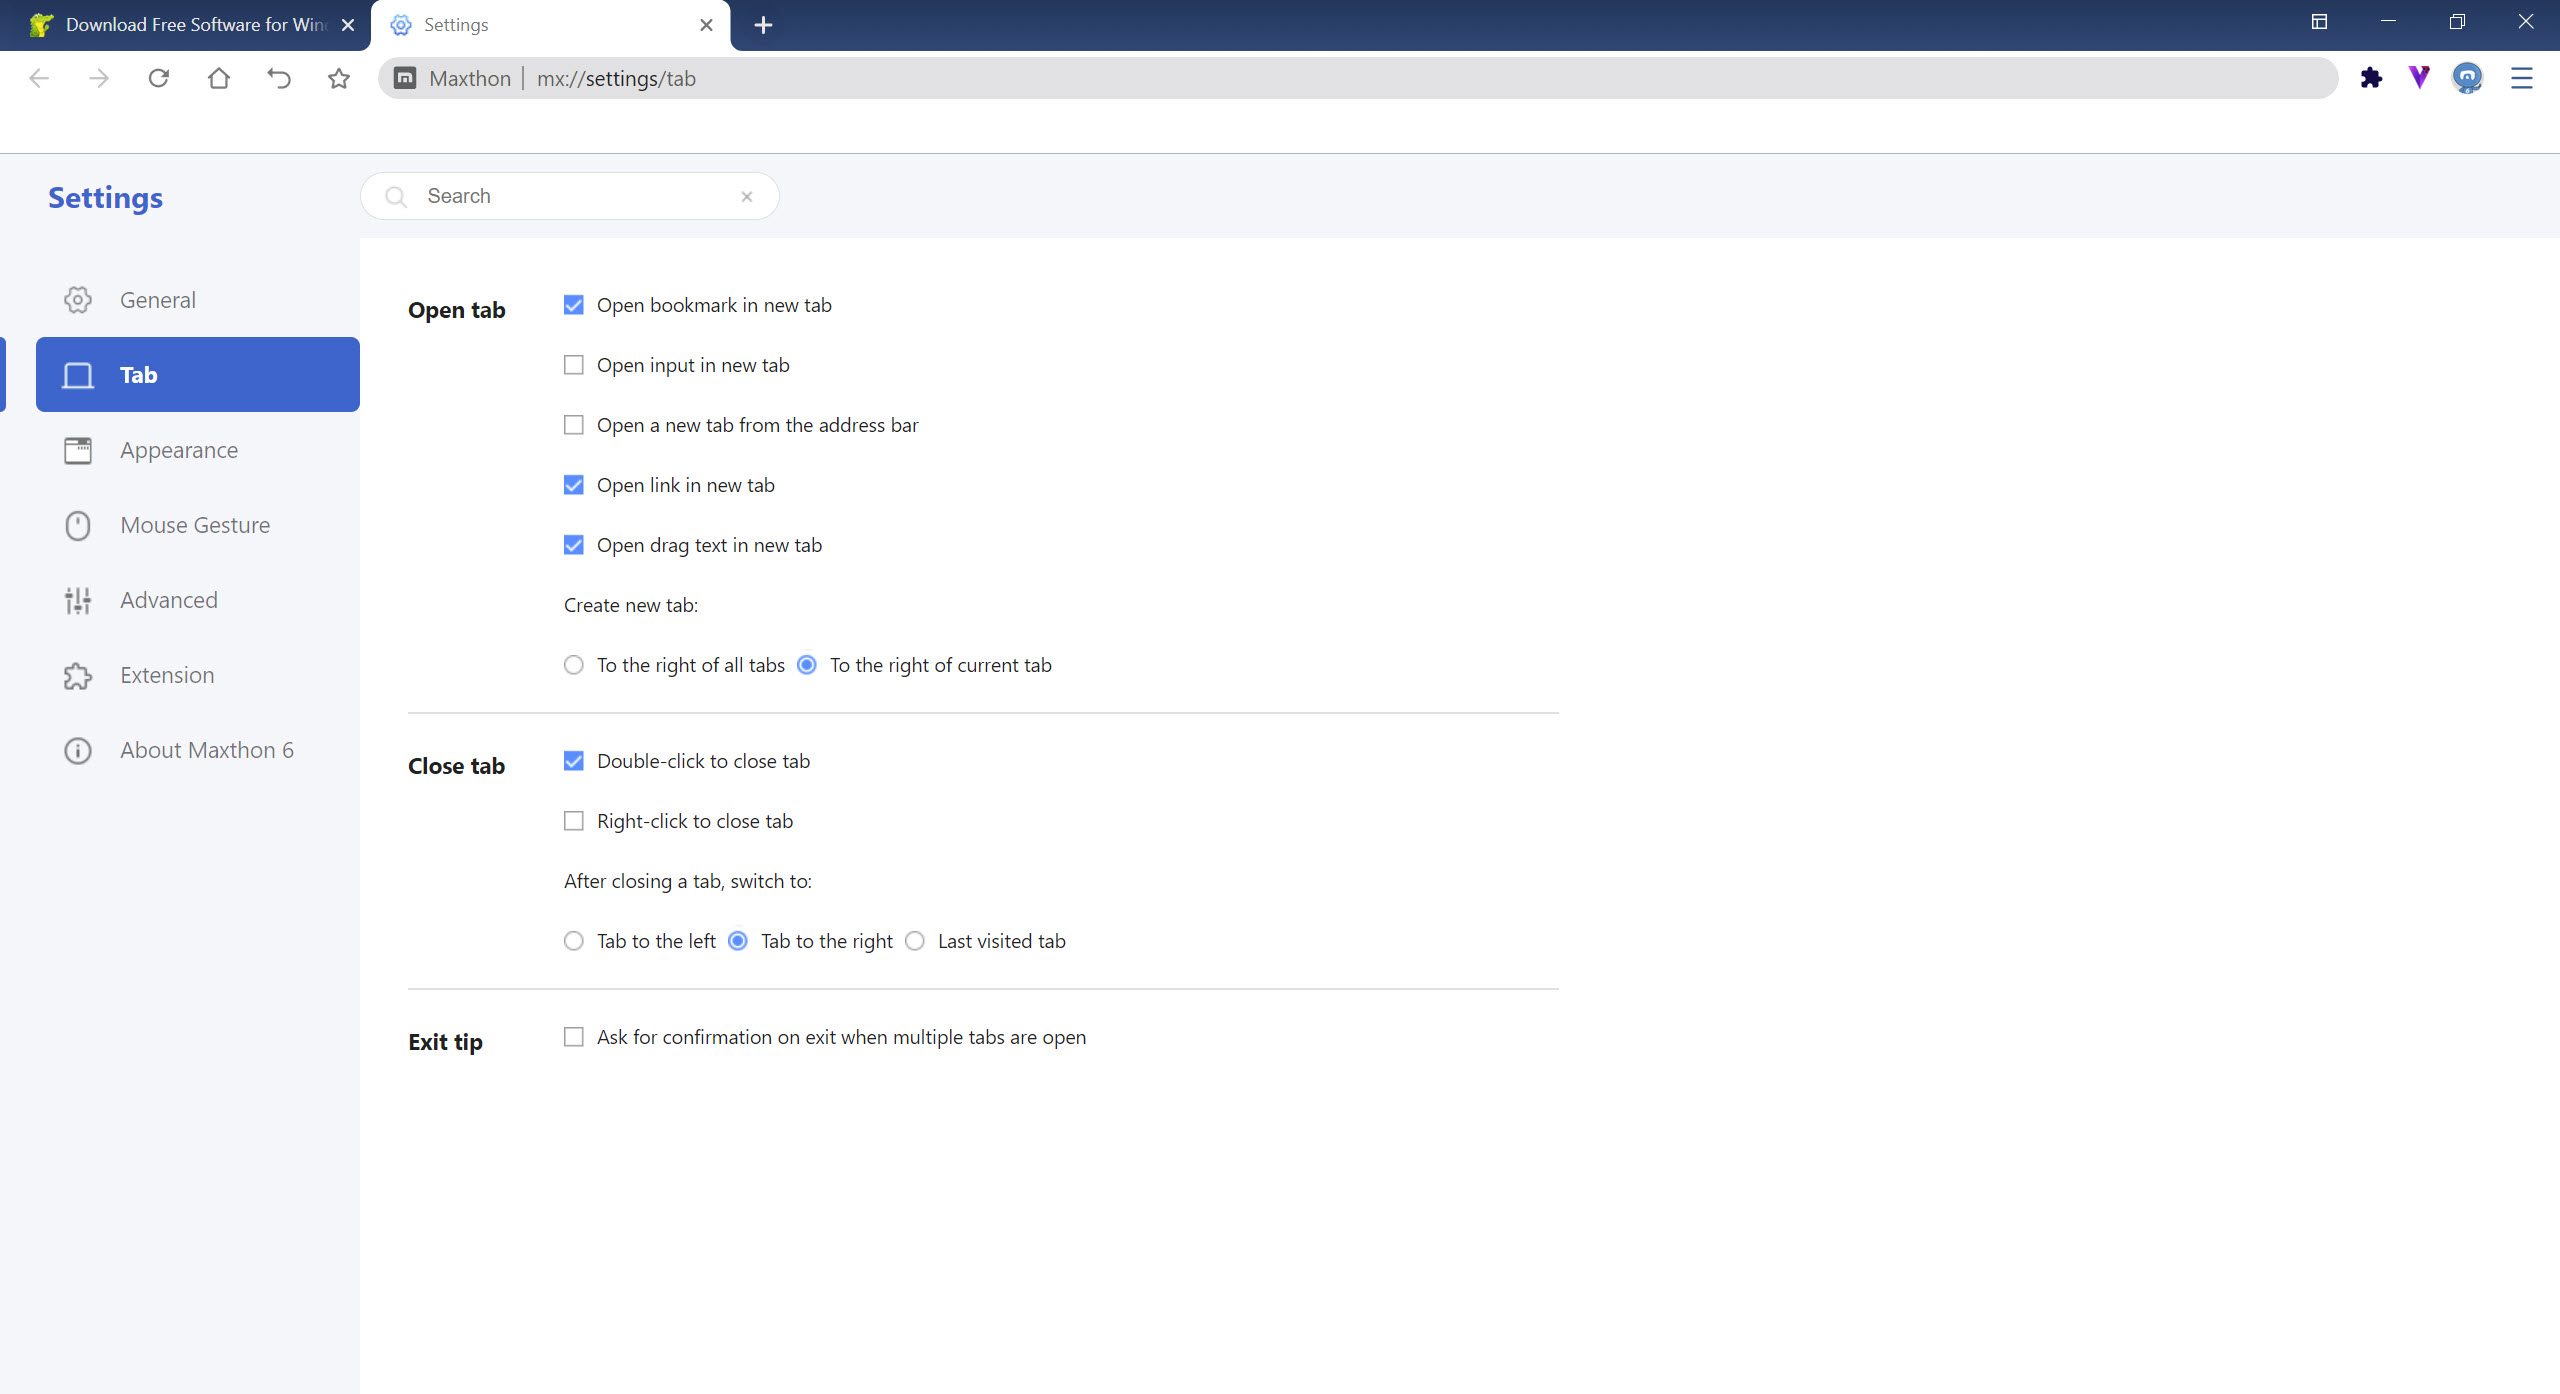Toggle the sidebar panel layout icon
This screenshot has width=2560, height=1394.
click(x=2319, y=22)
